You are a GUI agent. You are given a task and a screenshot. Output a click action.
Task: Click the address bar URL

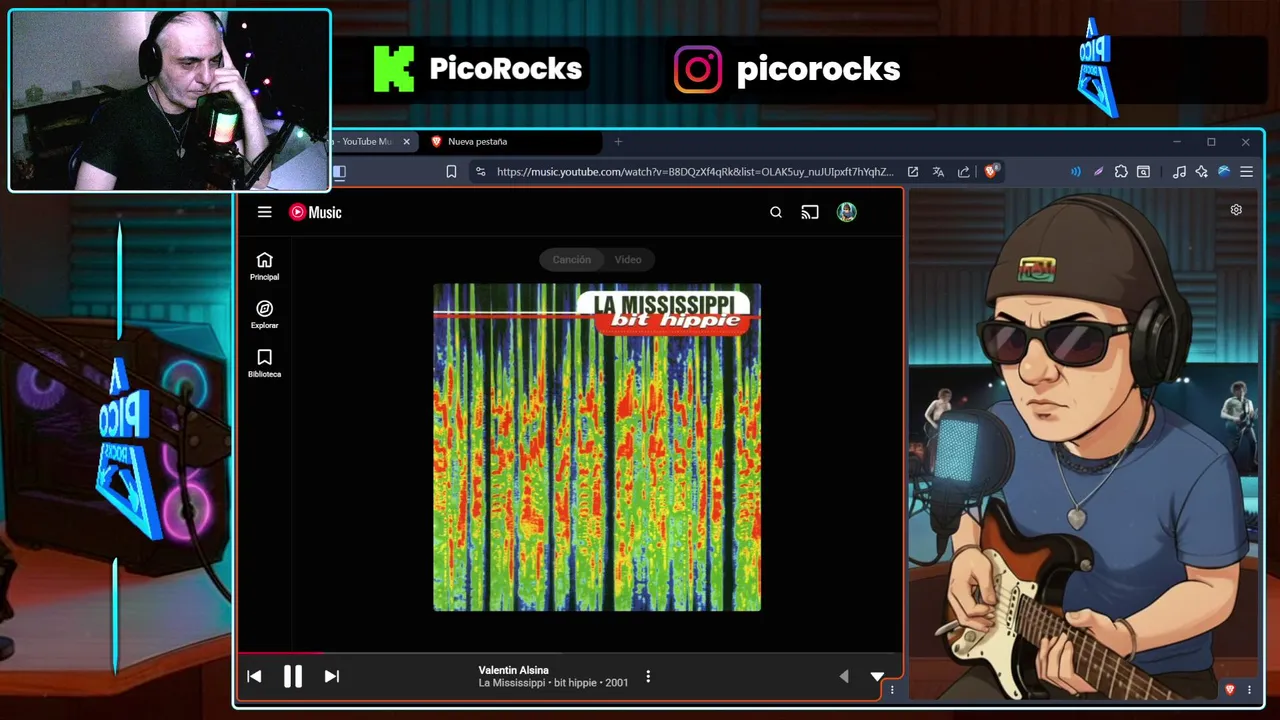(x=695, y=172)
